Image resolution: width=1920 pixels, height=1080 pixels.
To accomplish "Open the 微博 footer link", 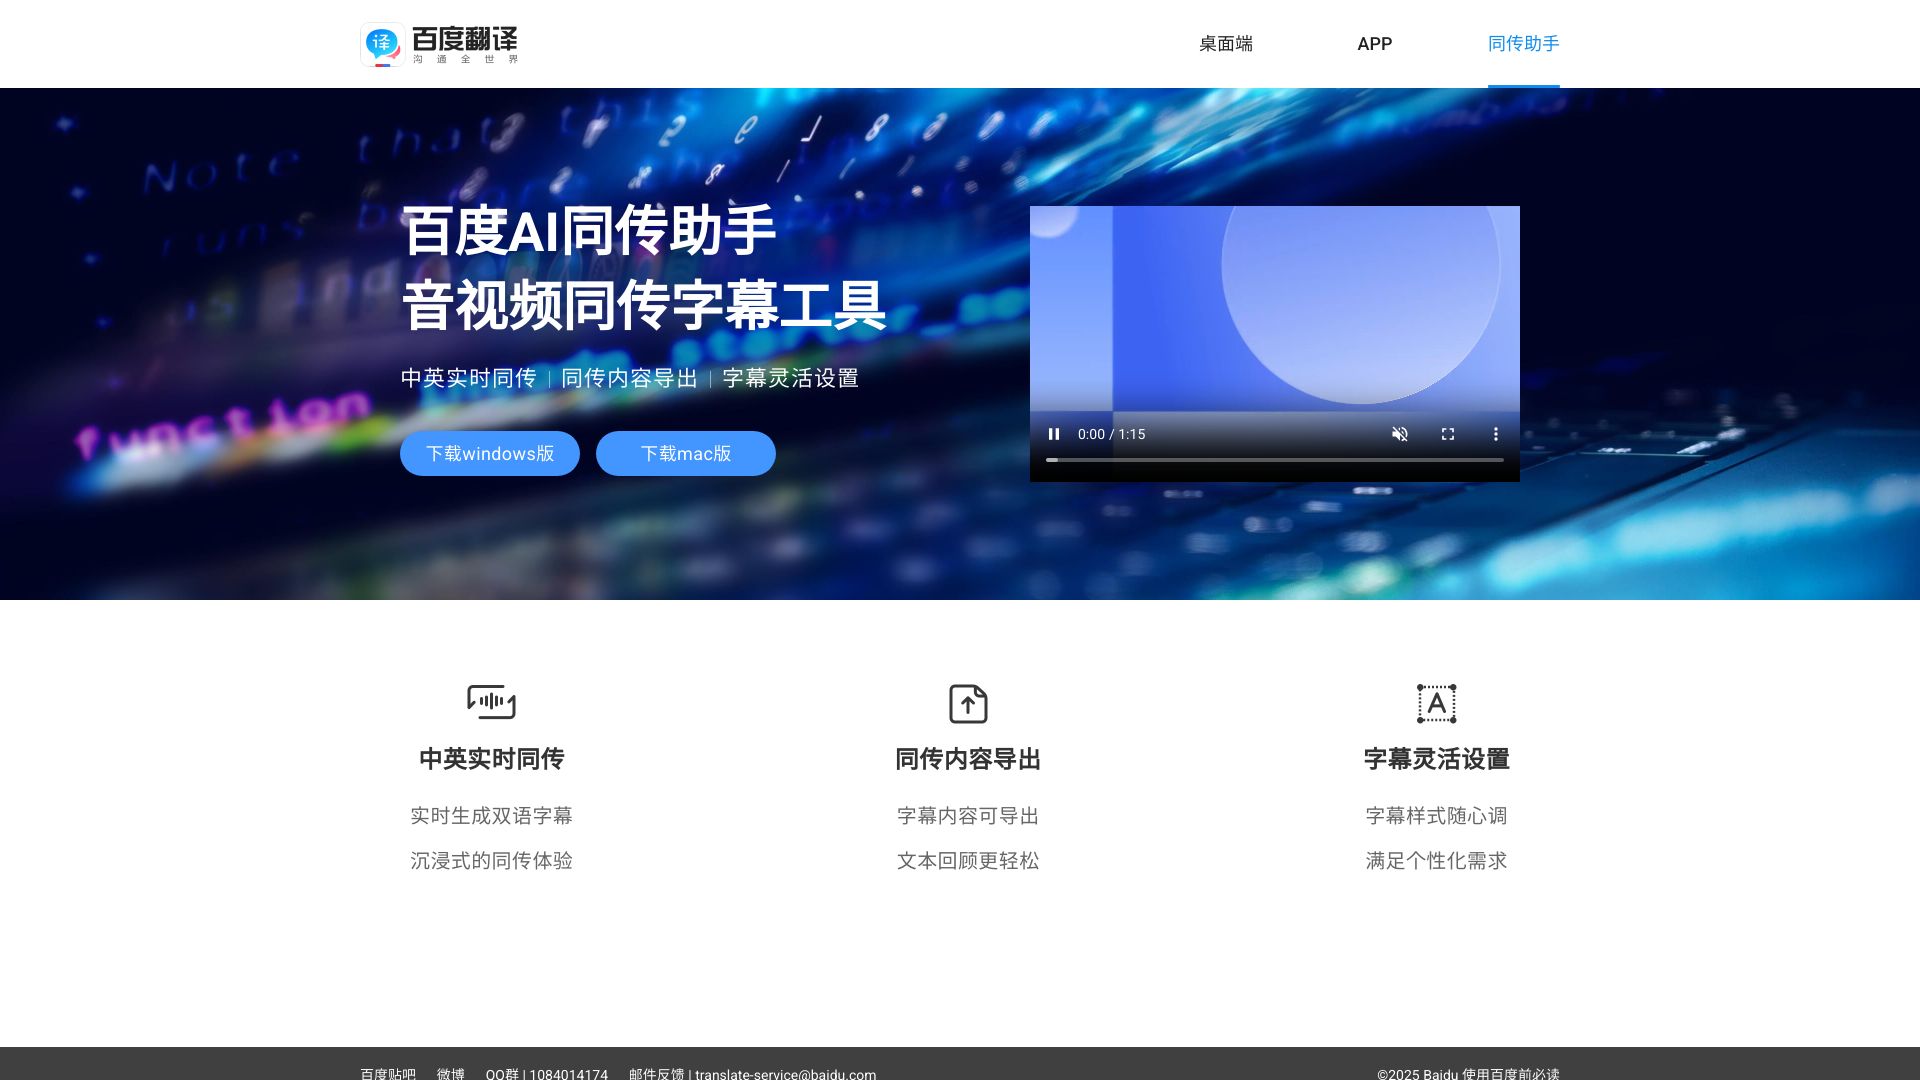I will pos(451,1073).
